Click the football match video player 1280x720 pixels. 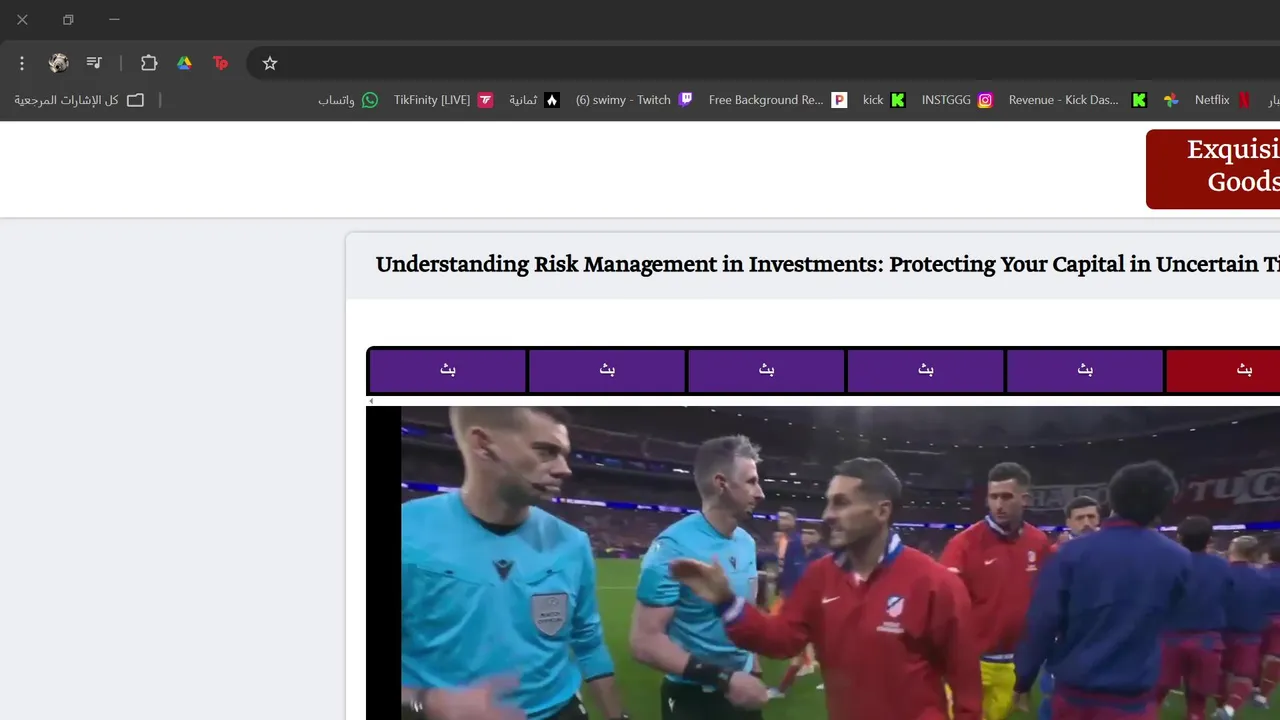823,562
